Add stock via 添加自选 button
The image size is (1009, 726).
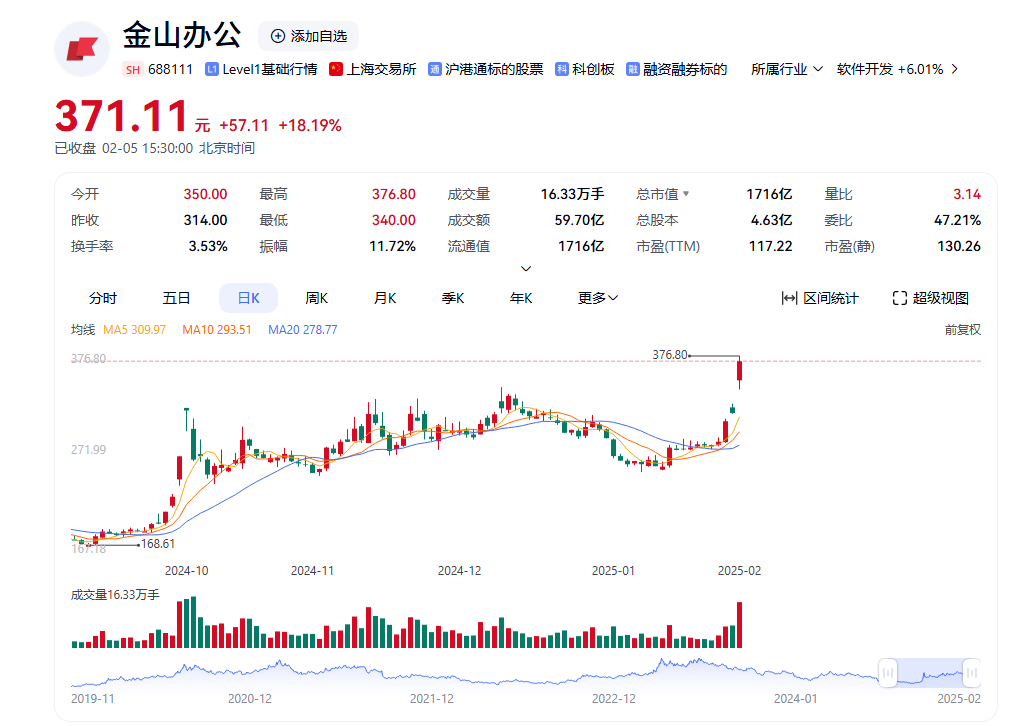coord(309,36)
